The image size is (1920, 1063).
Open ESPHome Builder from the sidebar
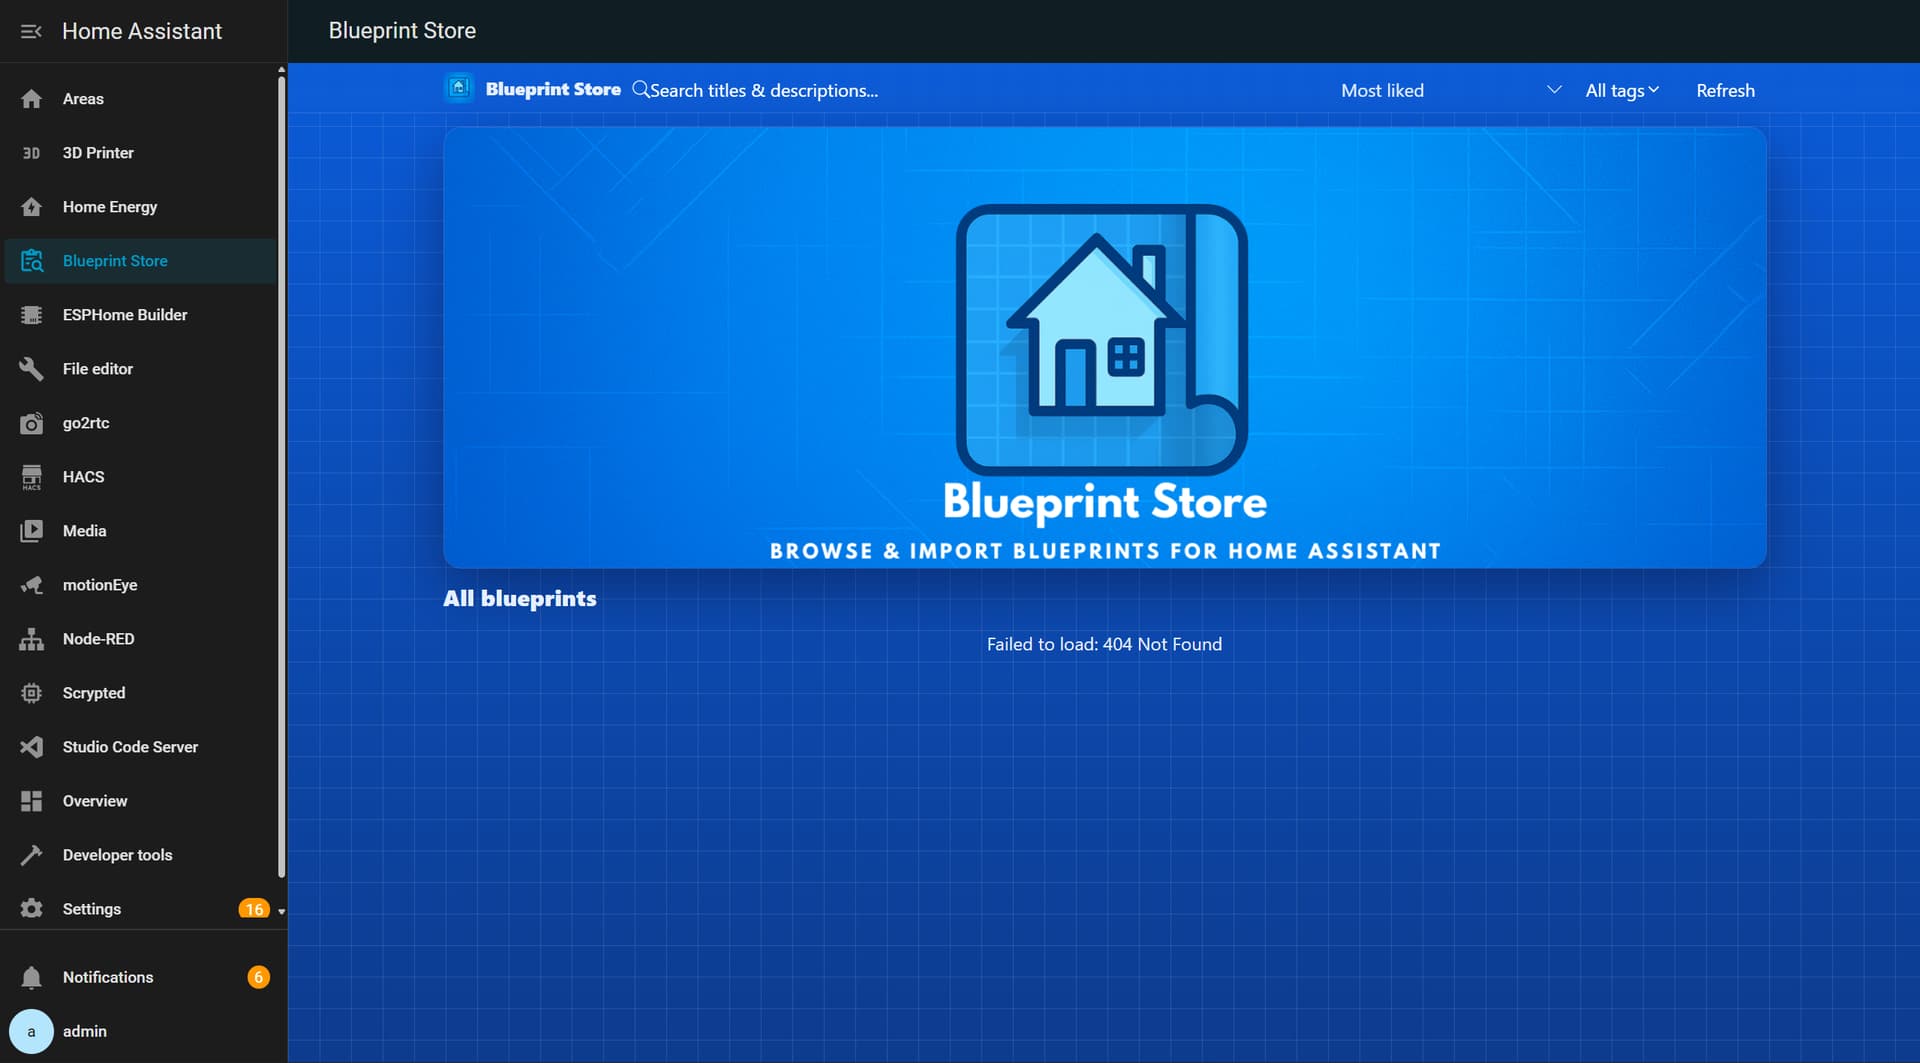(x=140, y=315)
